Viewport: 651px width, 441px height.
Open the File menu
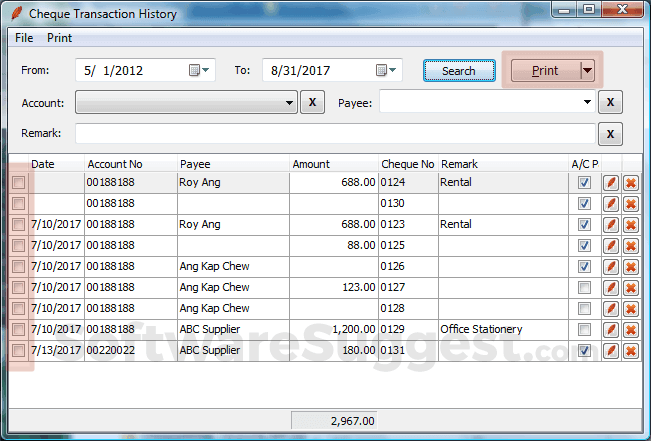[24, 38]
